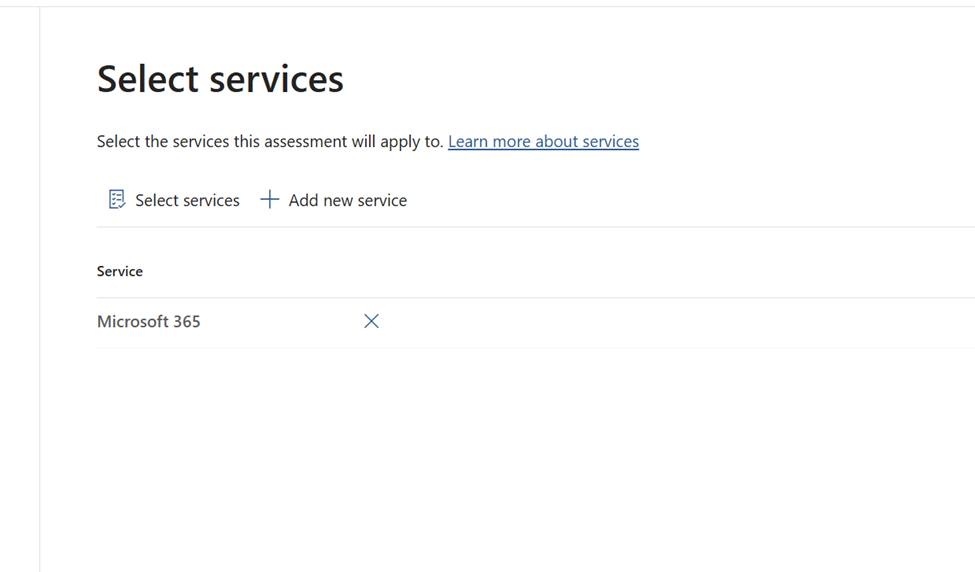Click the Service column header

click(120, 271)
